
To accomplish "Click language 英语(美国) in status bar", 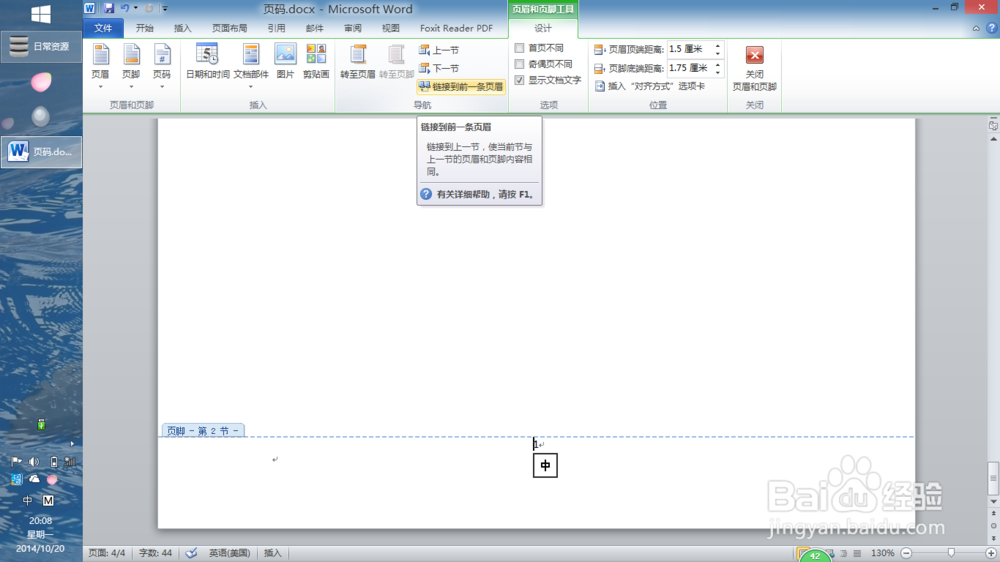I will 229,553.
